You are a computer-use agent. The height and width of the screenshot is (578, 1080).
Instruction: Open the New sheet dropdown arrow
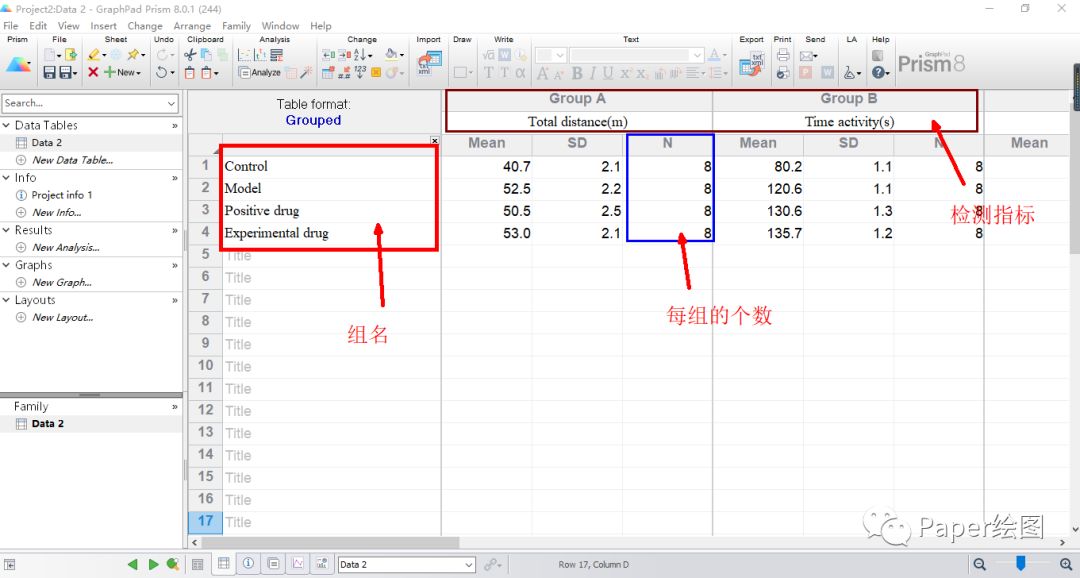pyautogui.click(x=138, y=72)
